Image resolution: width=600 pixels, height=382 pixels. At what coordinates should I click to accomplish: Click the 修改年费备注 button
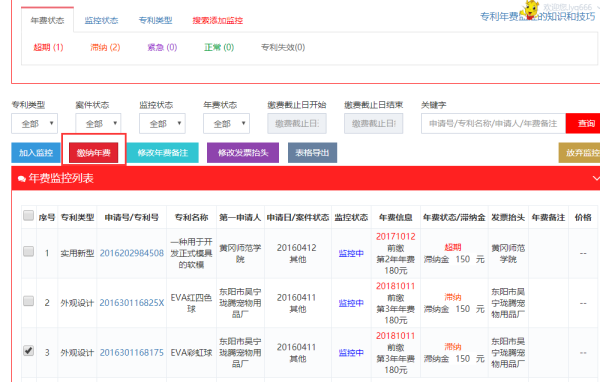pos(163,153)
